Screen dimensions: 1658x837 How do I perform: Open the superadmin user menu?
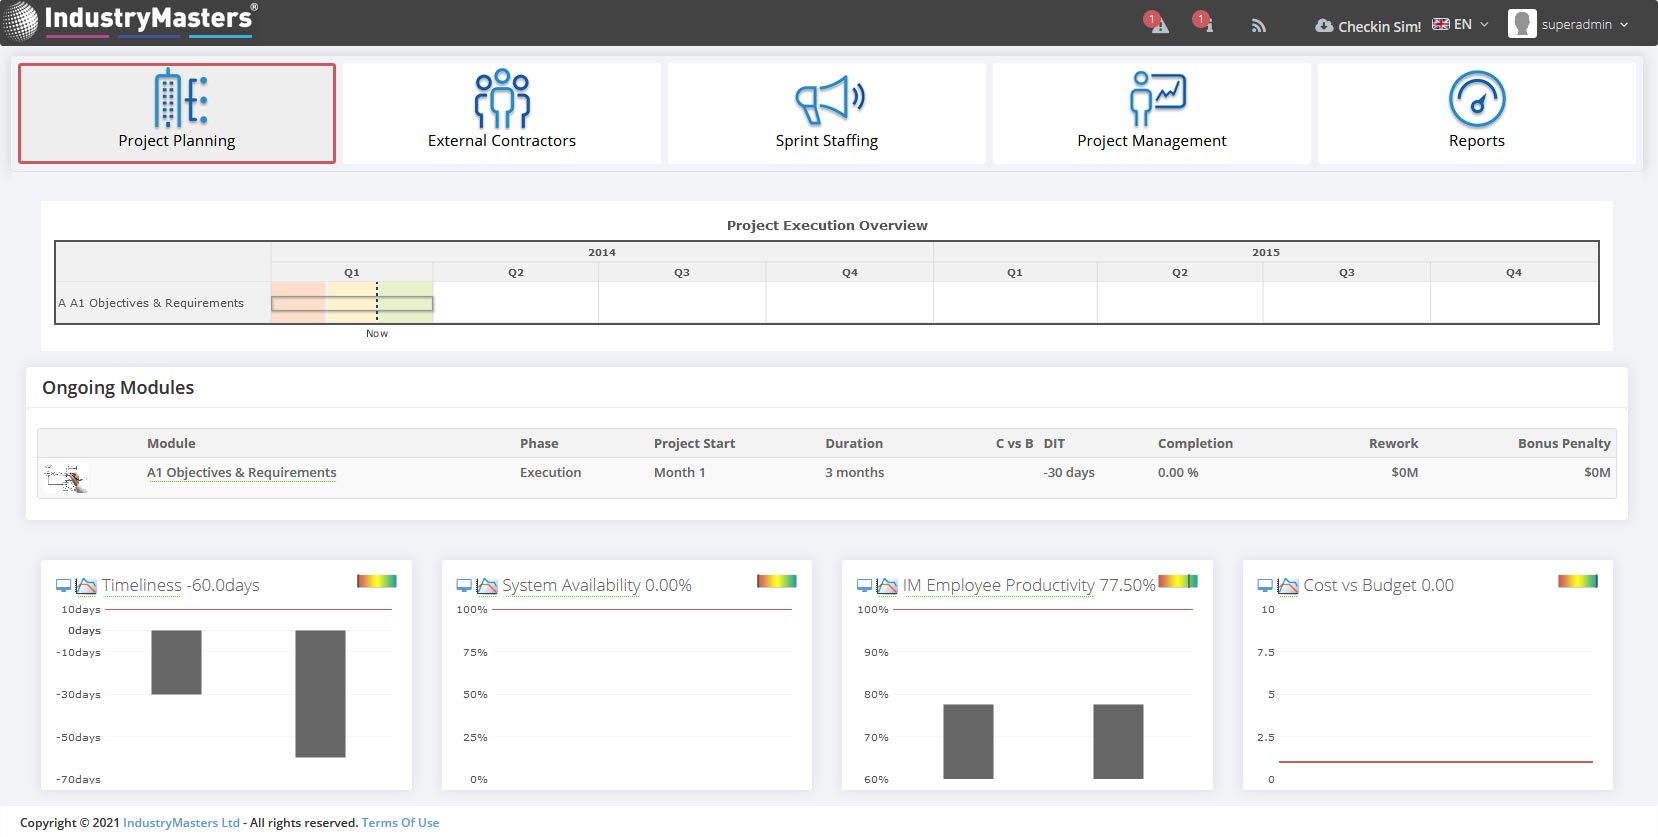(1569, 25)
